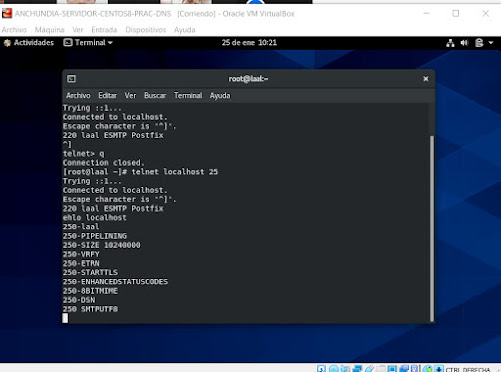Click the '250-VRFY' line
The image size is (501, 372).
coord(81,254)
